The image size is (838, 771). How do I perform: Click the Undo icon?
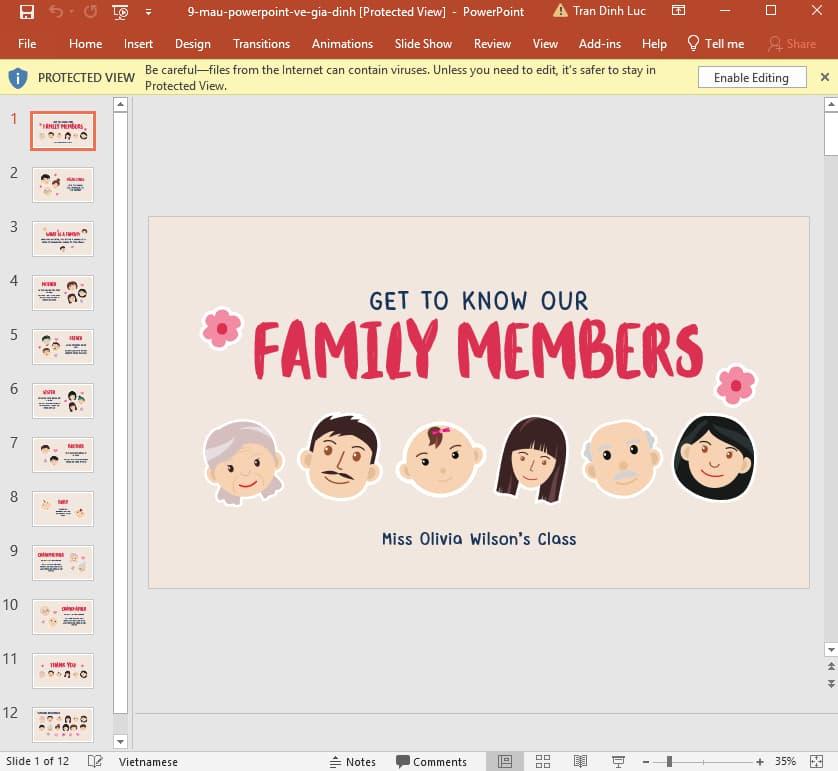pos(56,11)
